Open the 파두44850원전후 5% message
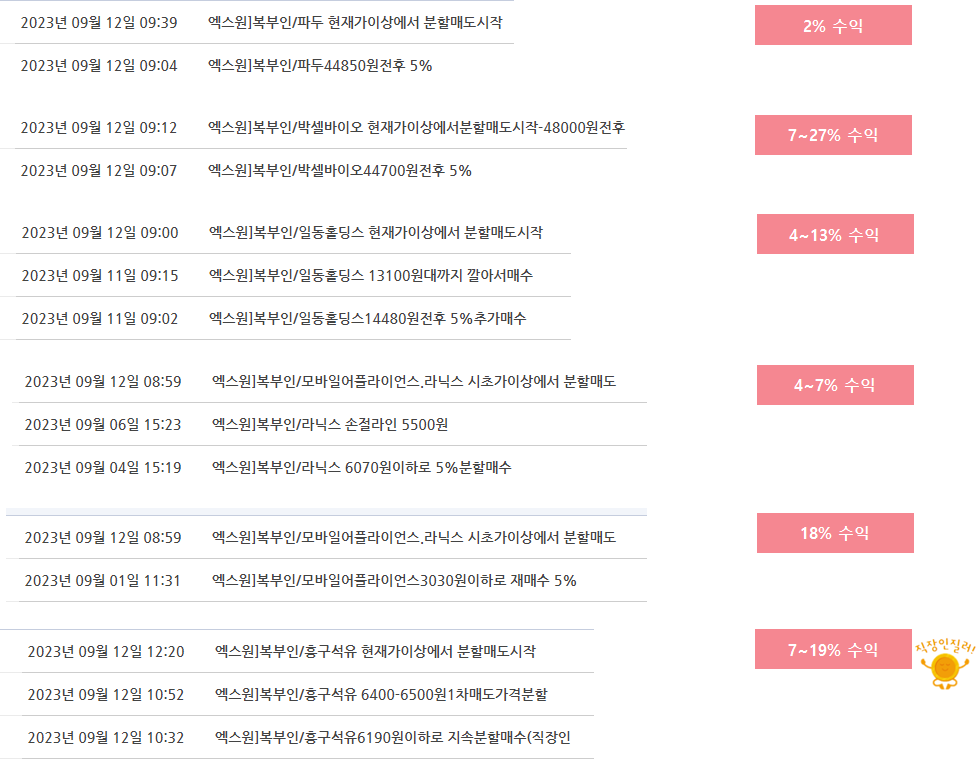The height and width of the screenshot is (761, 978). point(320,65)
